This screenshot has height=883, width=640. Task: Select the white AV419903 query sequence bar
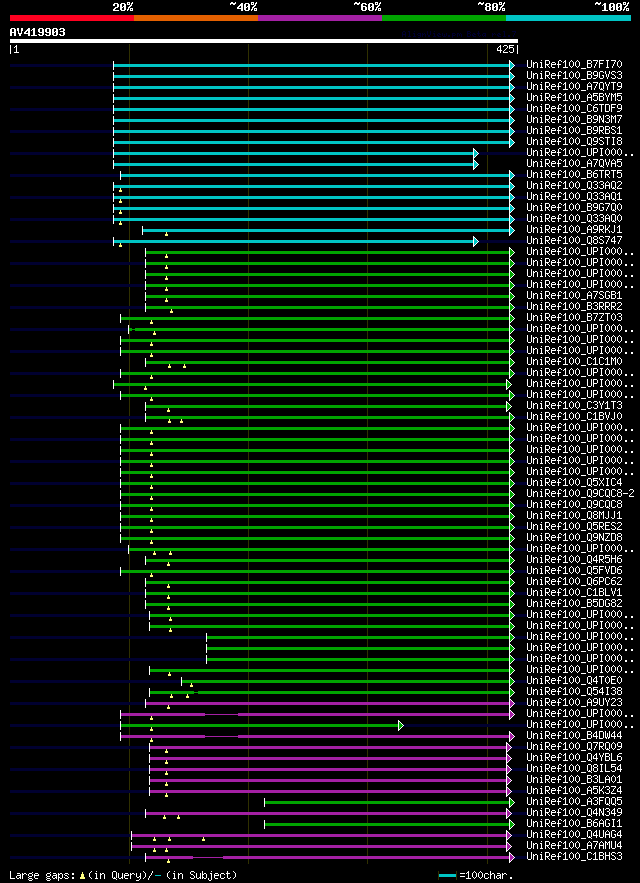(263, 41)
